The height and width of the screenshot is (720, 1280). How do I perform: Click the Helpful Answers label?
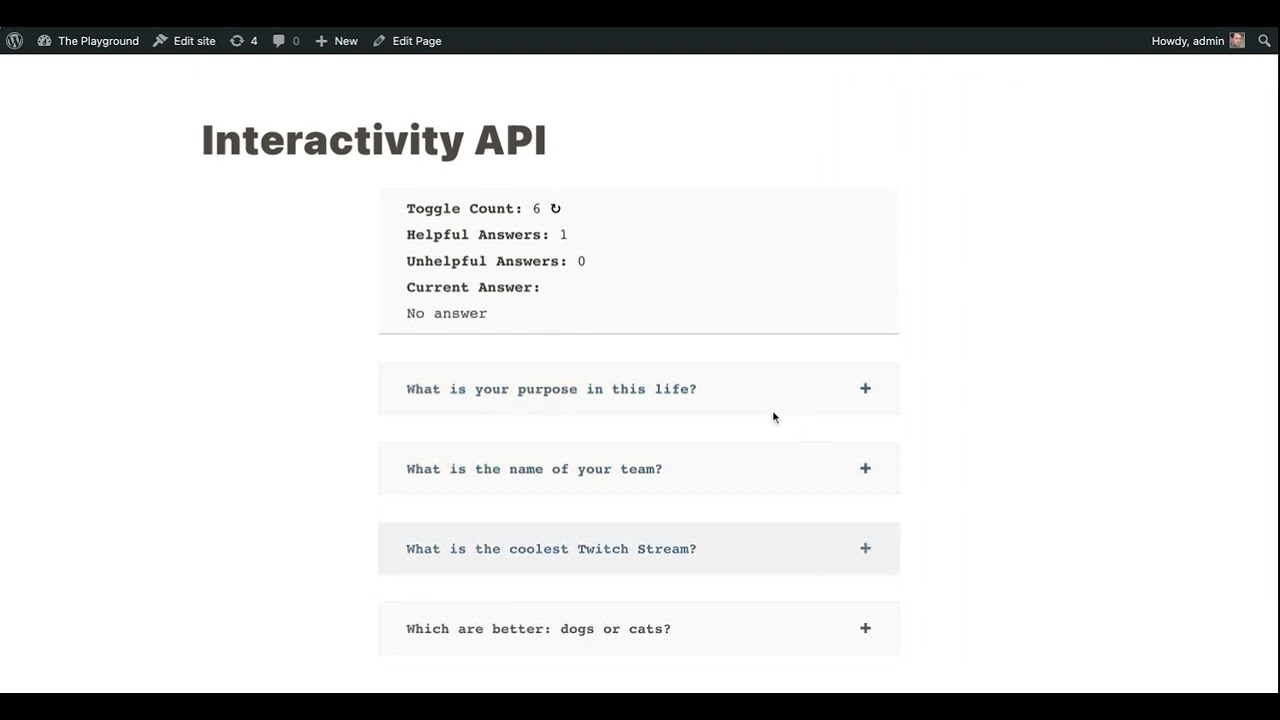coord(478,235)
